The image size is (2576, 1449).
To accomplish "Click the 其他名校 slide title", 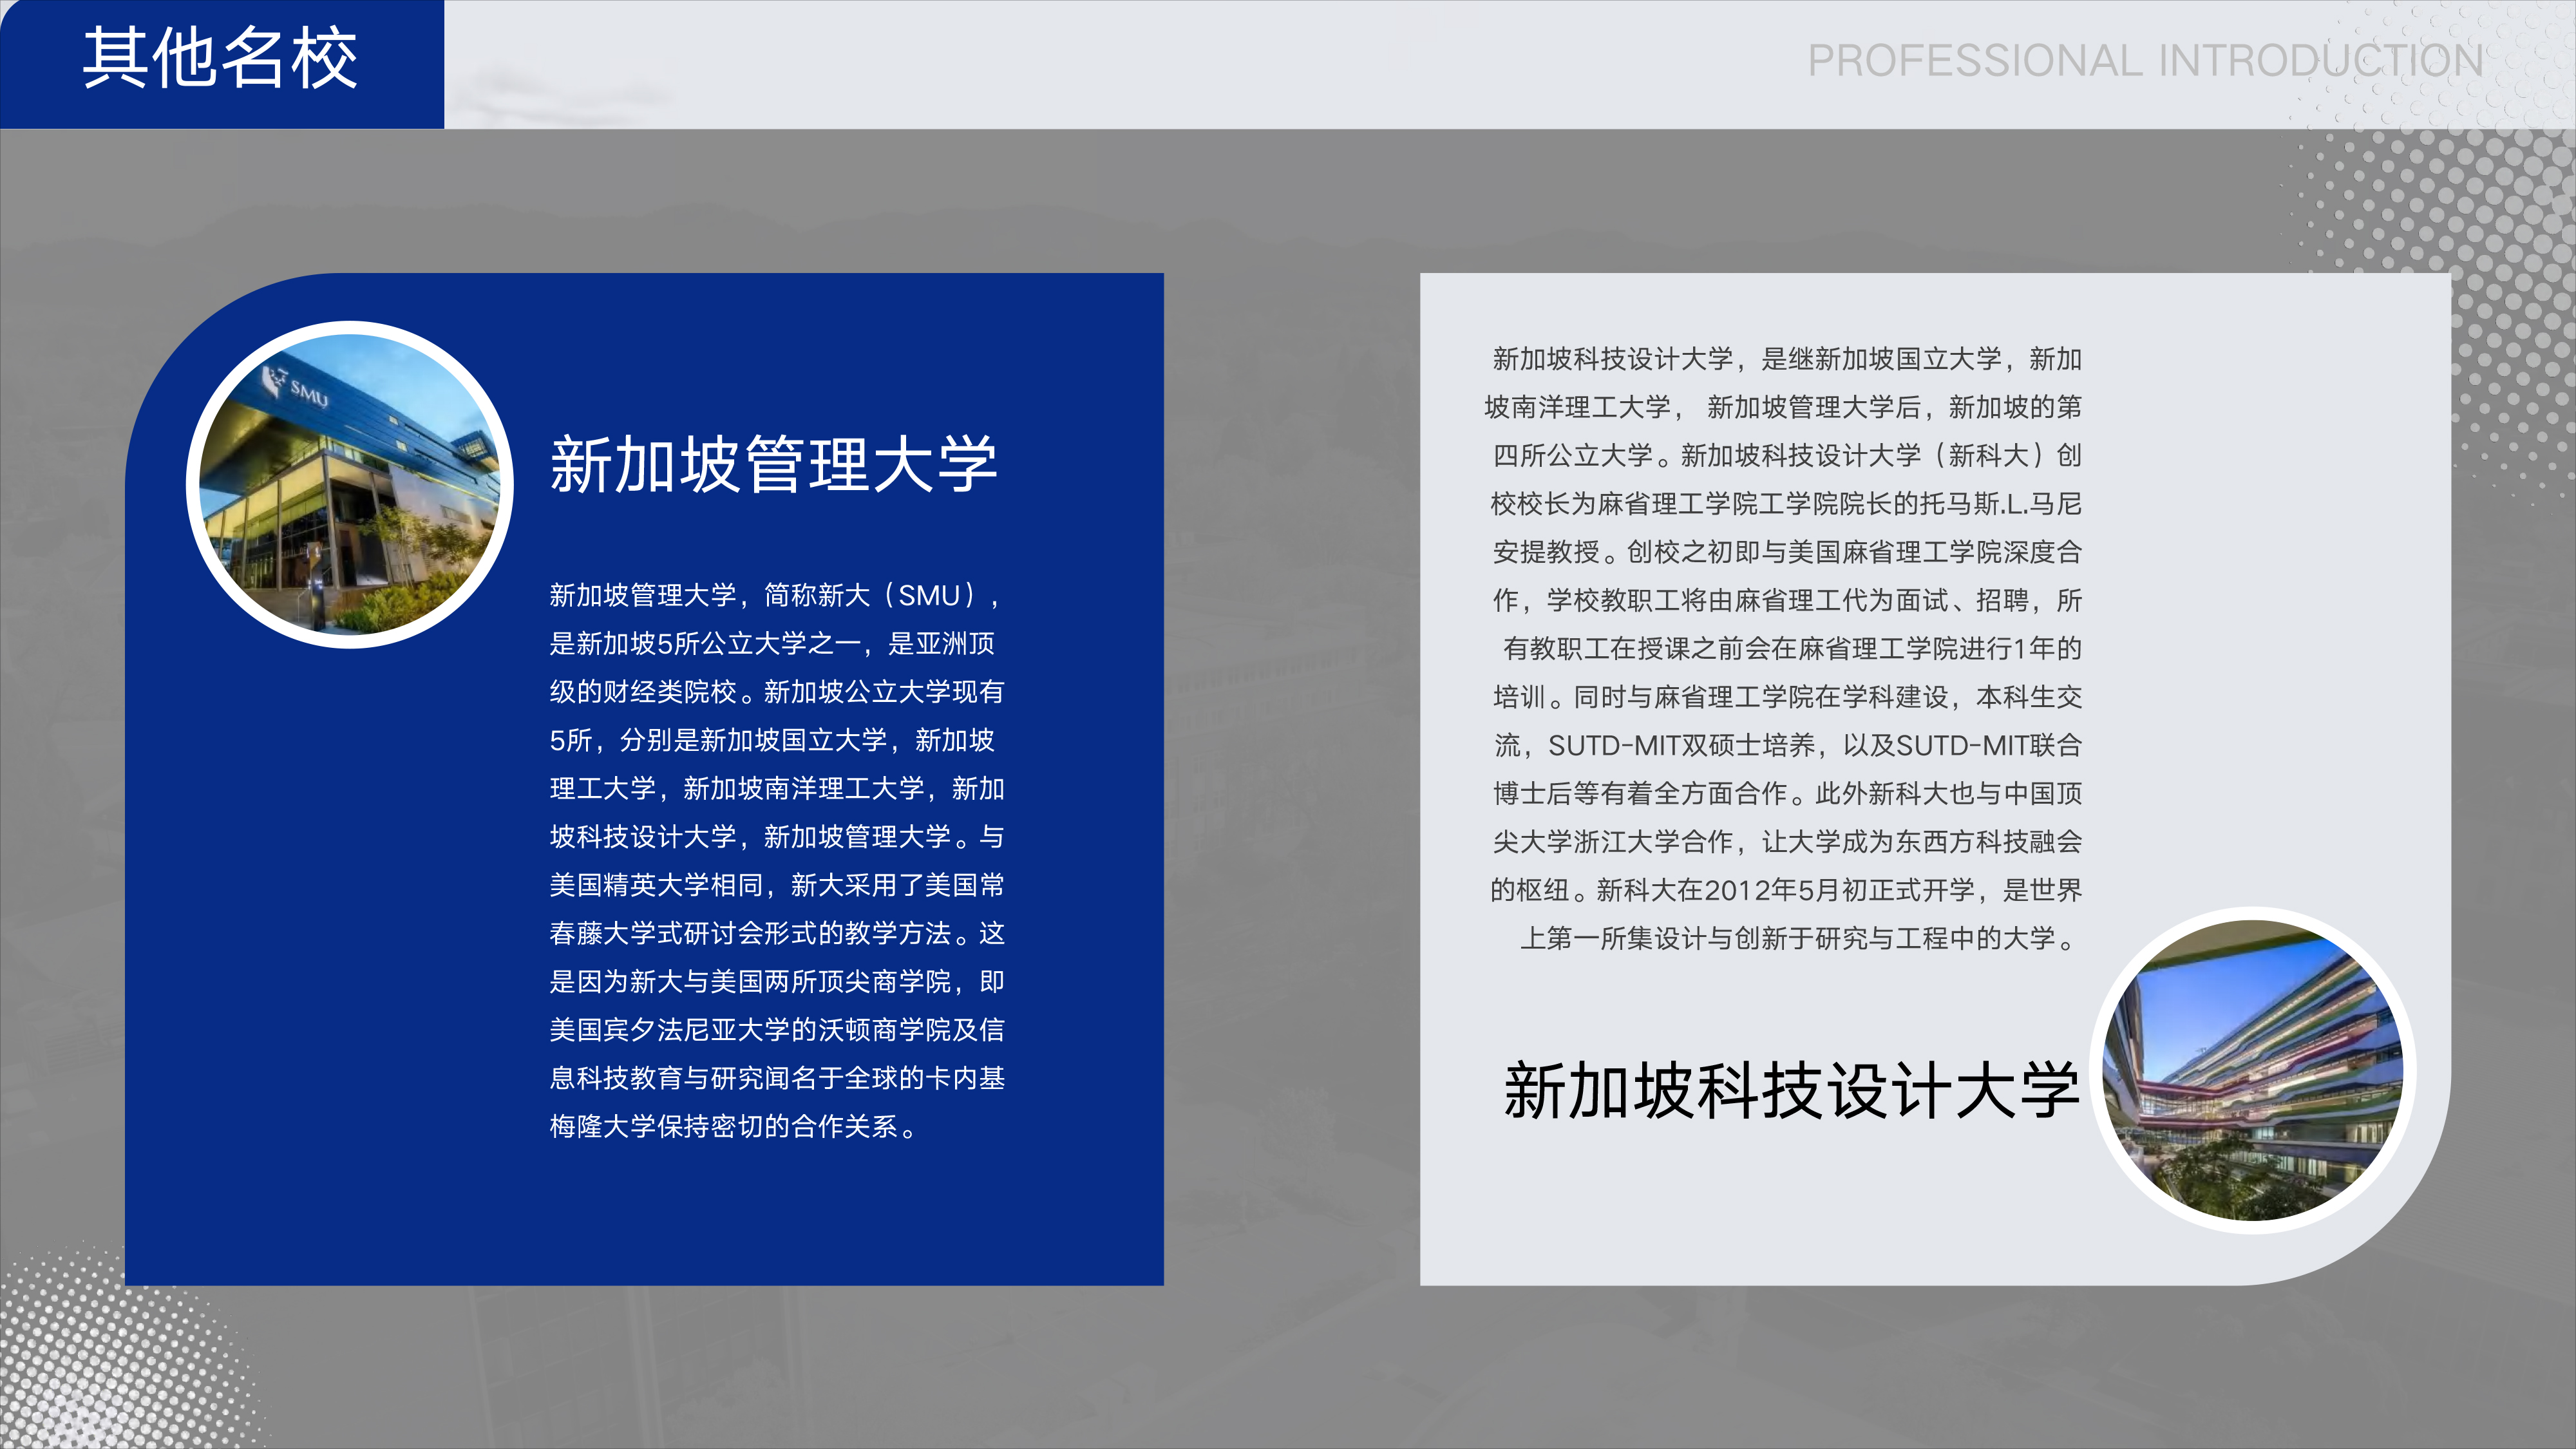I will [220, 58].
